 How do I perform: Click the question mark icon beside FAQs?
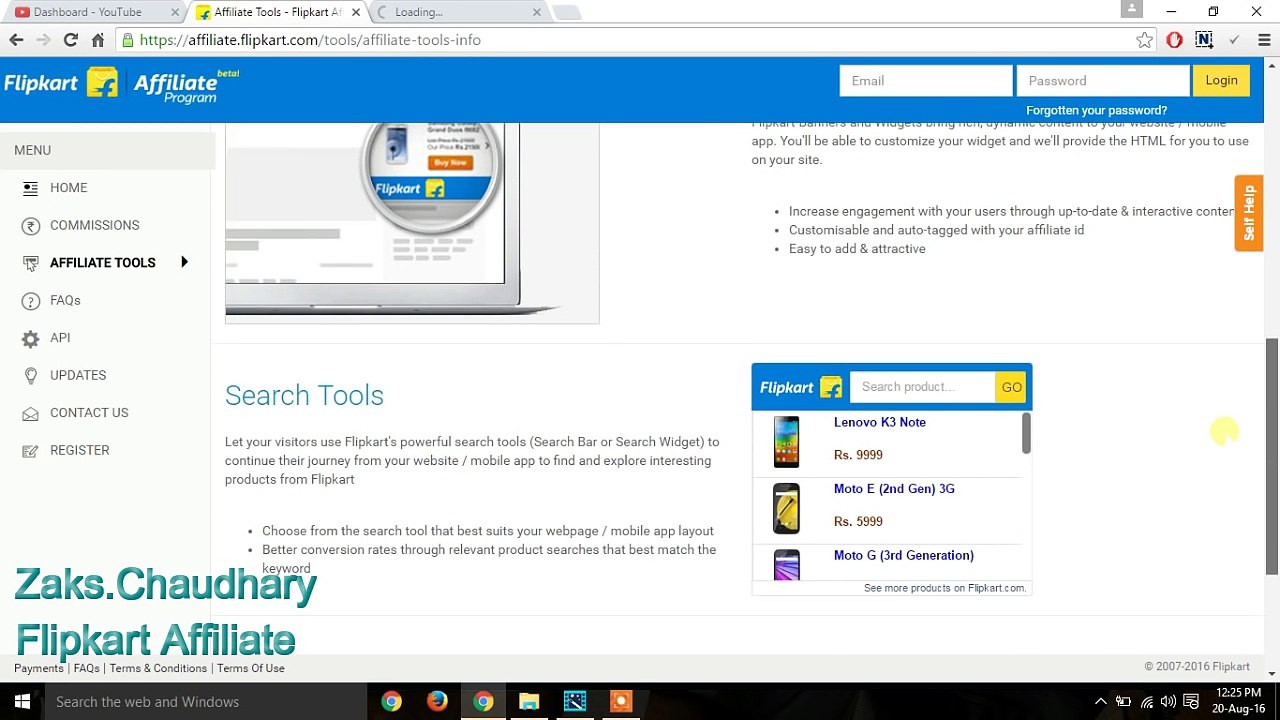click(x=30, y=301)
